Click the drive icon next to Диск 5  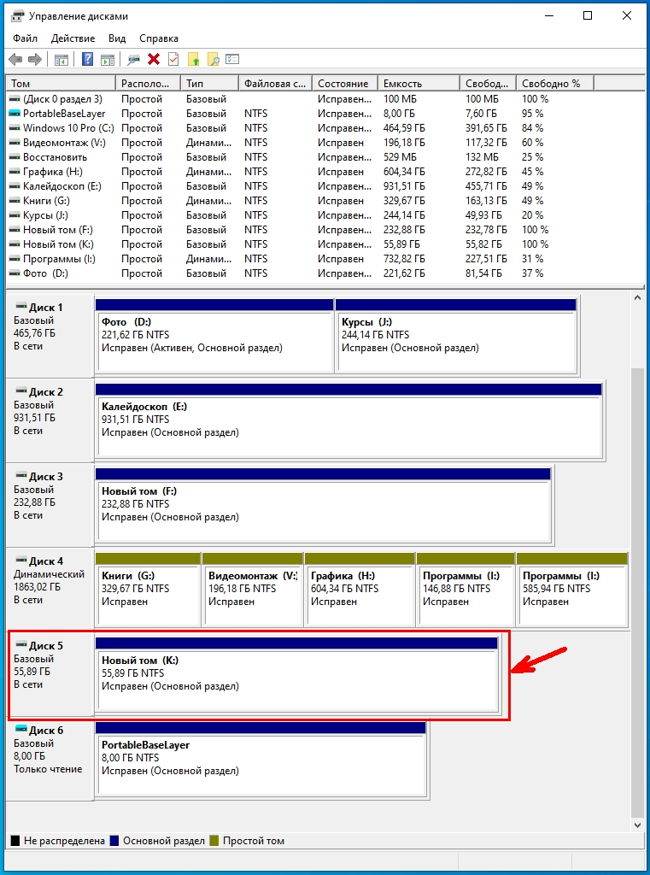pyautogui.click(x=21, y=645)
